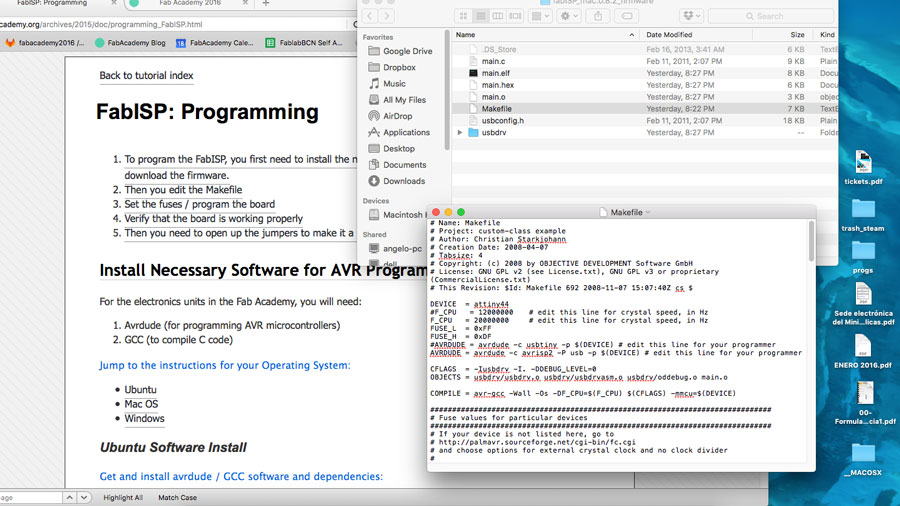The image size is (900, 506).
Task: Switch Finder to list view
Action: (x=481, y=16)
